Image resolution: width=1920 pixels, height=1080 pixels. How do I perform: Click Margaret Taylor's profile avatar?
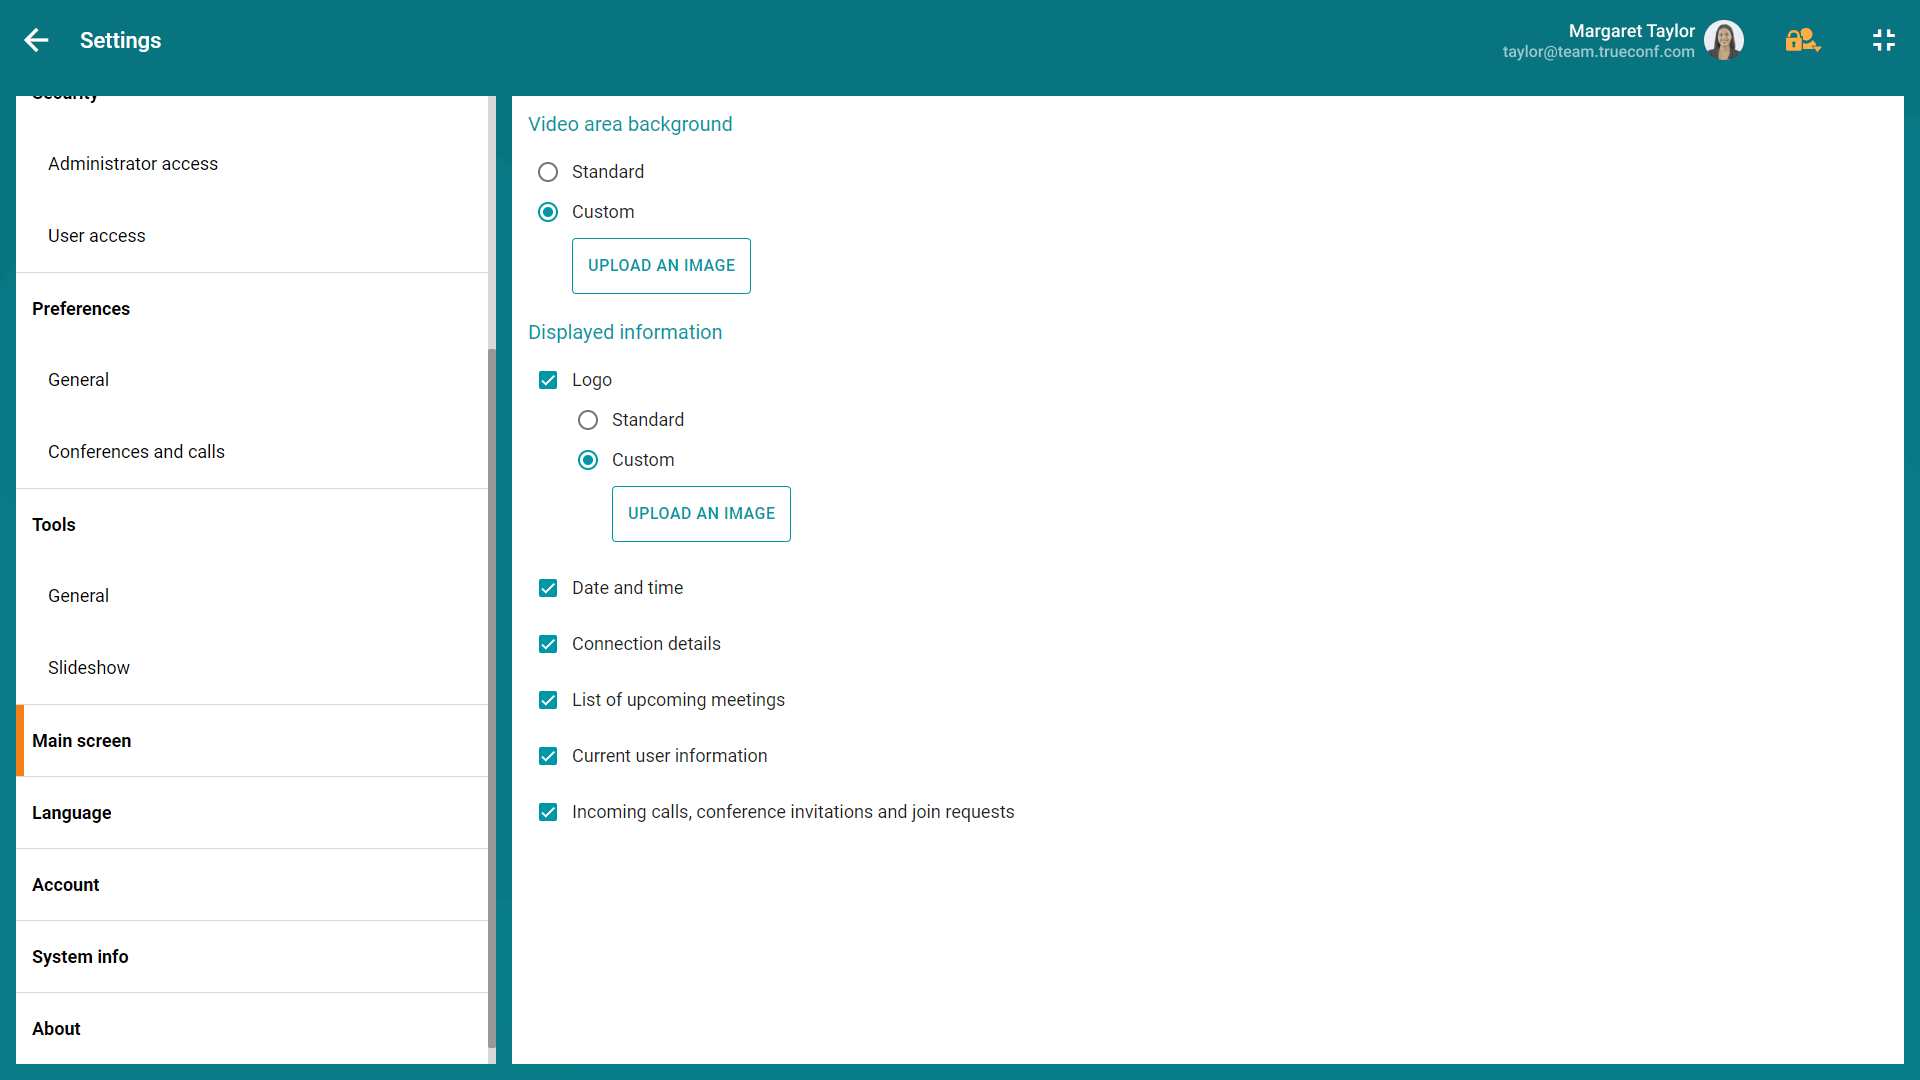coord(1723,40)
